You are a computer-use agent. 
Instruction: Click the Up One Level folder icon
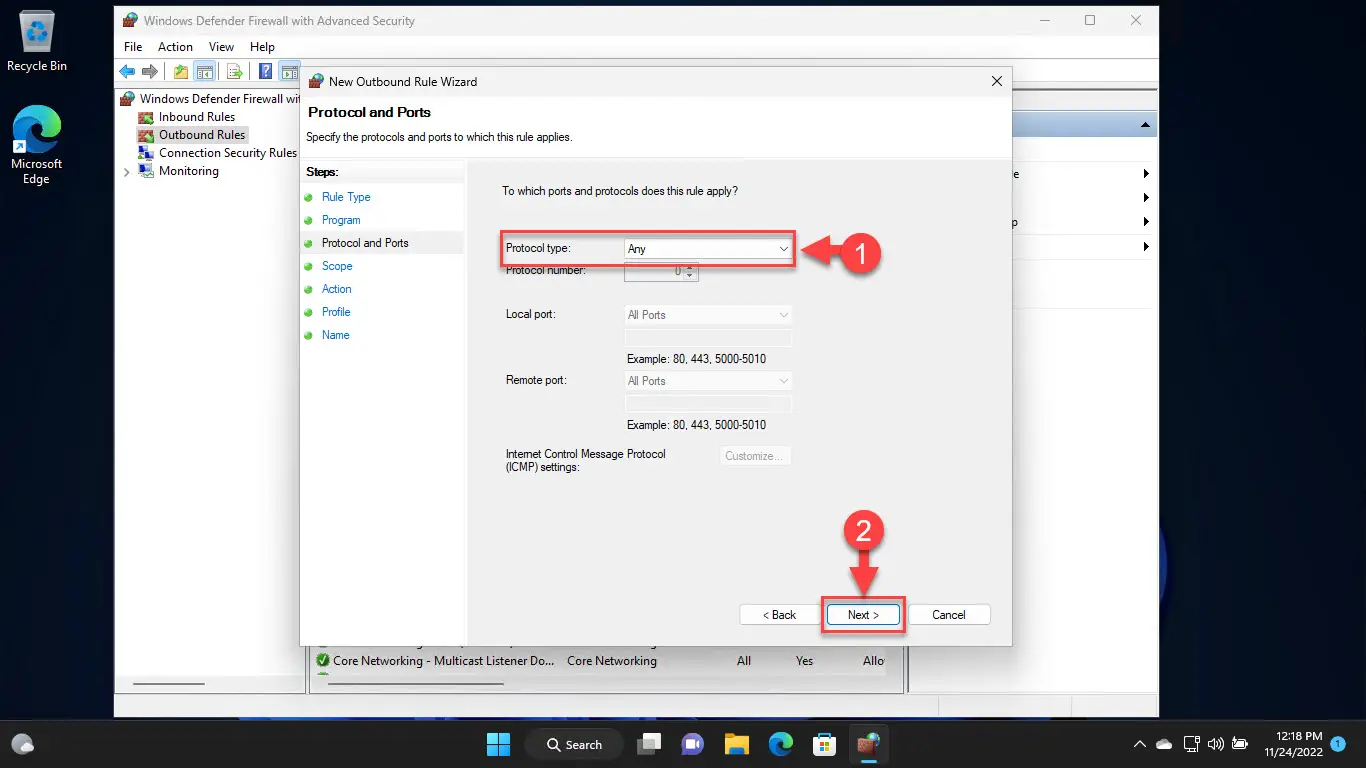click(181, 71)
